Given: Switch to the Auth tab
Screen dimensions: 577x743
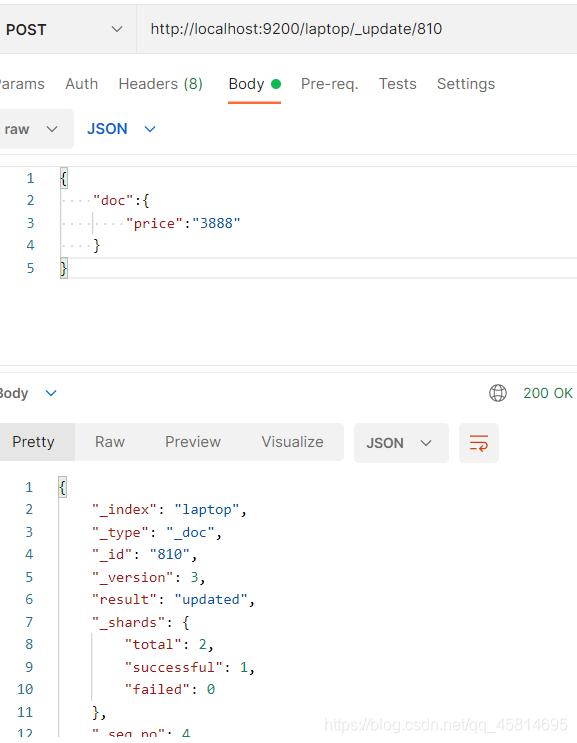Looking at the screenshot, I should 81,84.
